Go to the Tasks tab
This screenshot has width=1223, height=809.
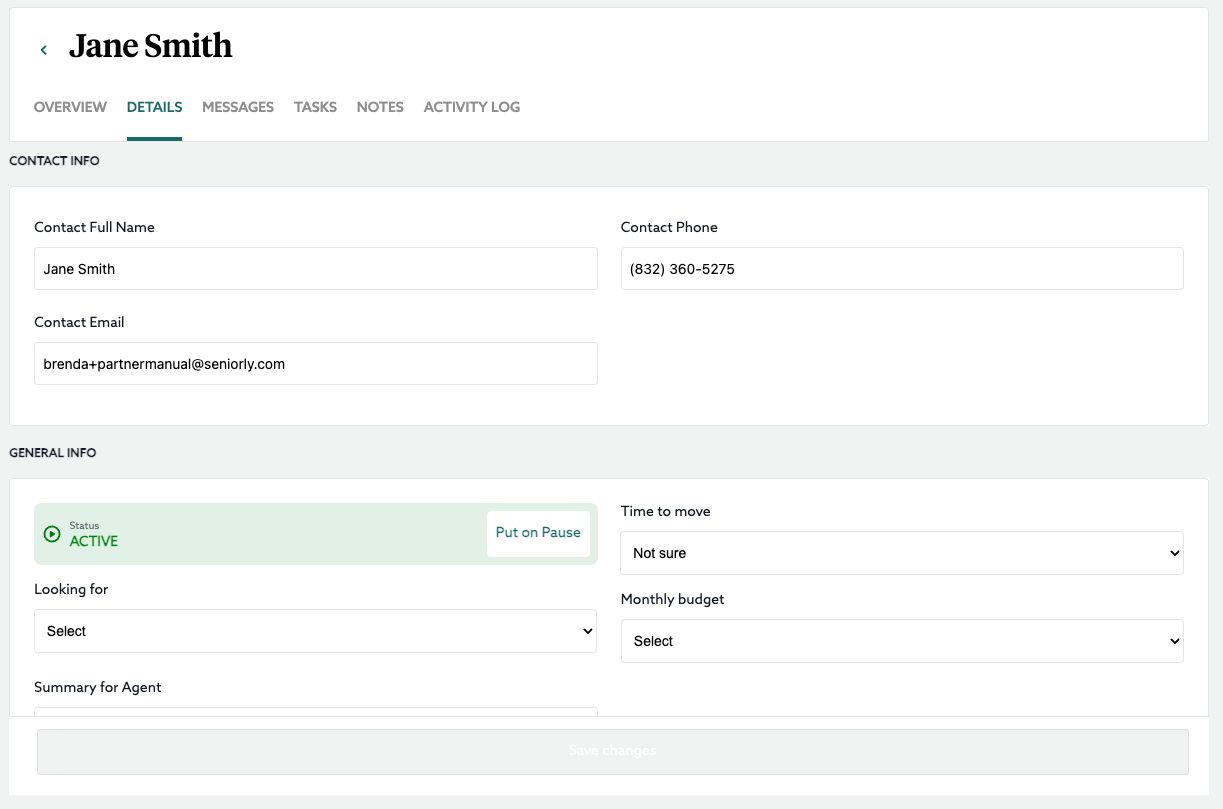click(x=315, y=107)
